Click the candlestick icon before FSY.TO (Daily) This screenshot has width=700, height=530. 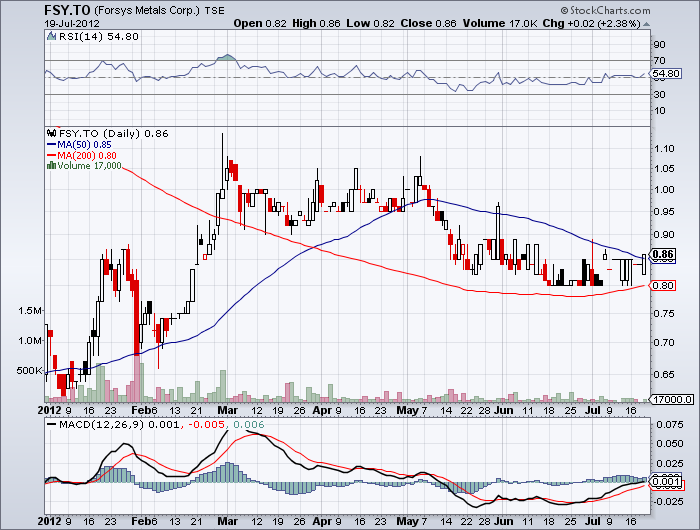click(52, 133)
